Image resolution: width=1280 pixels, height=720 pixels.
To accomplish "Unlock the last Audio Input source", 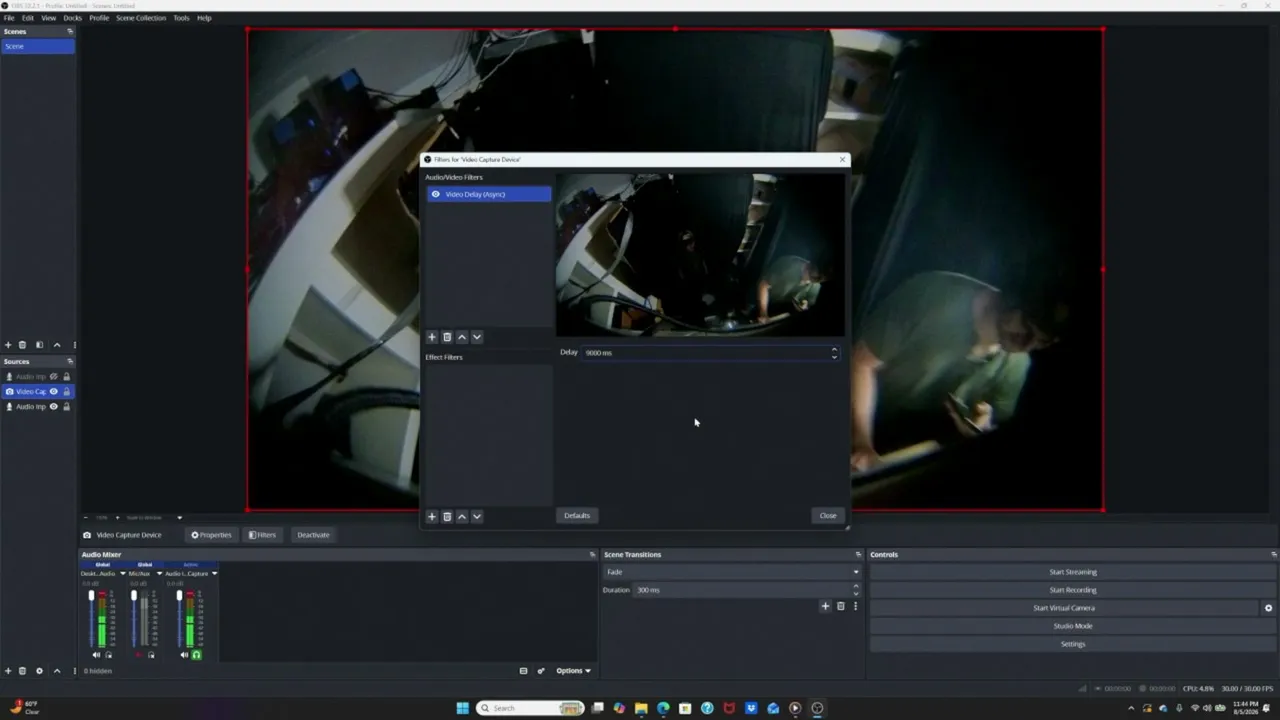I will pos(67,407).
